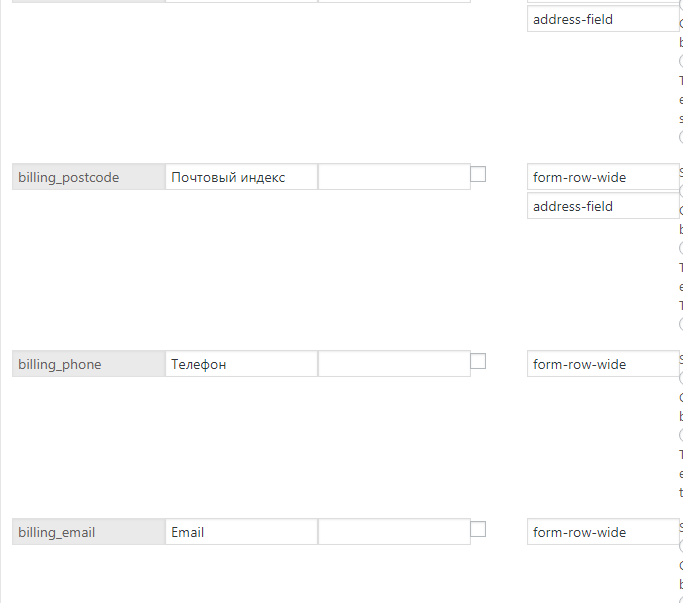The height and width of the screenshot is (603, 683).
Task: Click the topmost address-field class input
Action: [602, 19]
